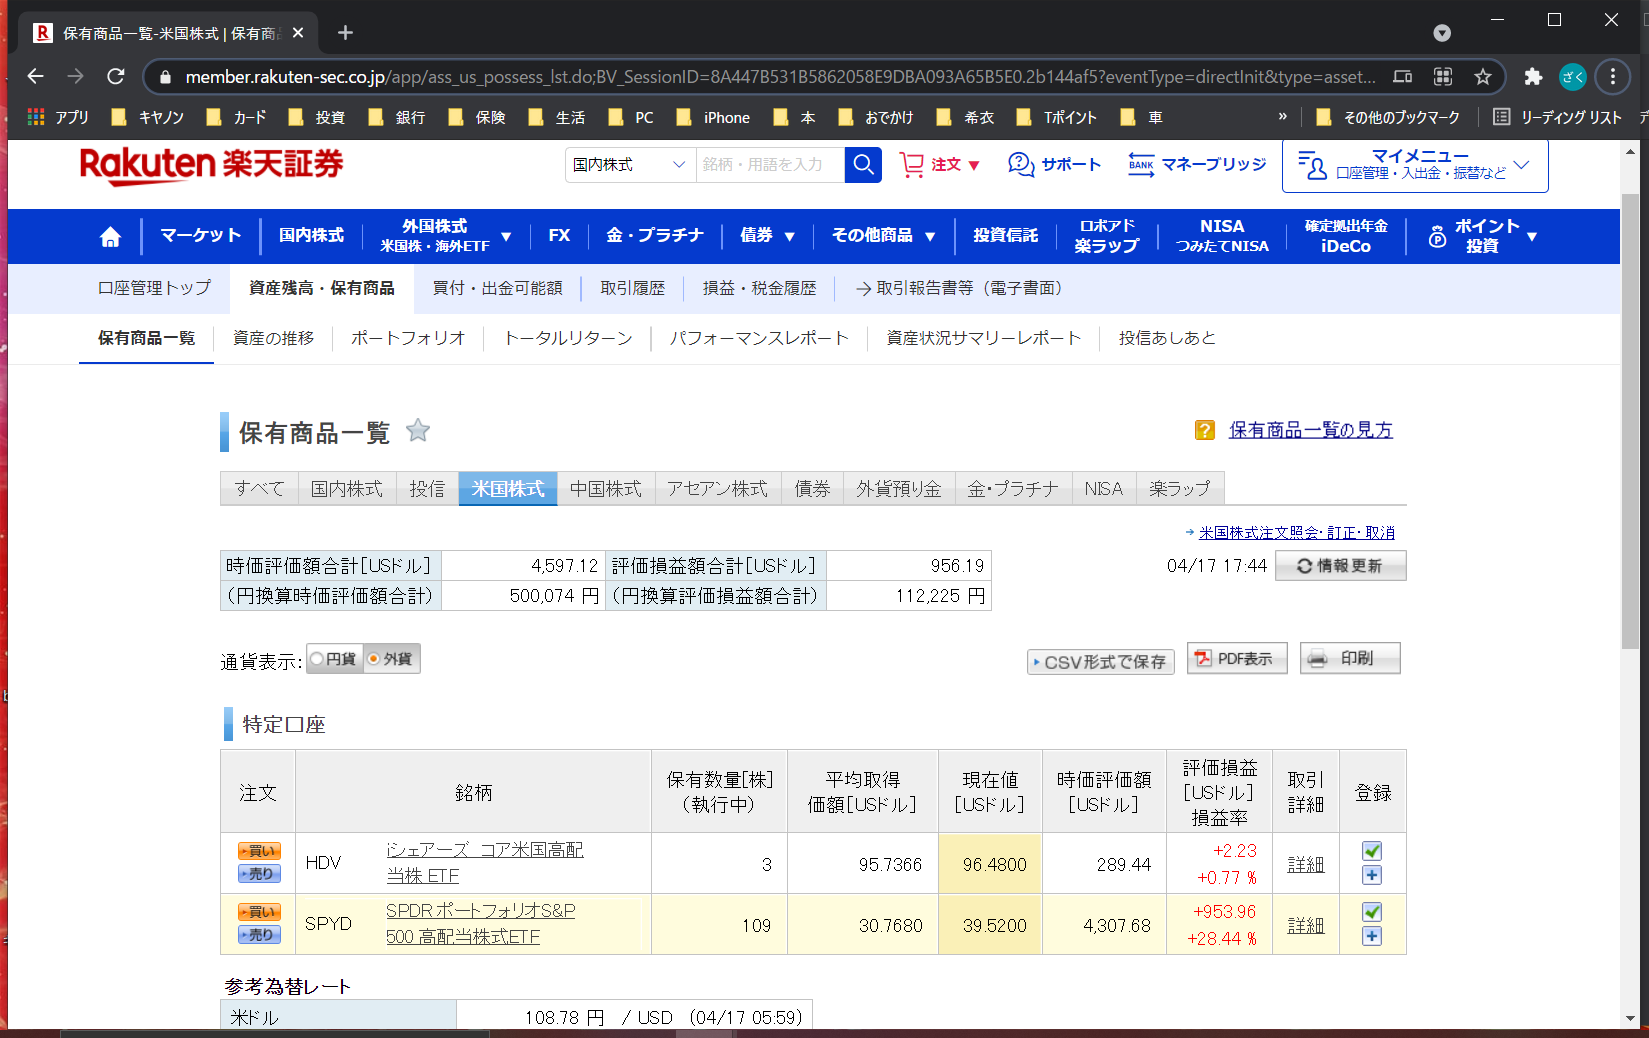The image size is (1649, 1038).
Task: Click browser back arrow
Action: 36,76
